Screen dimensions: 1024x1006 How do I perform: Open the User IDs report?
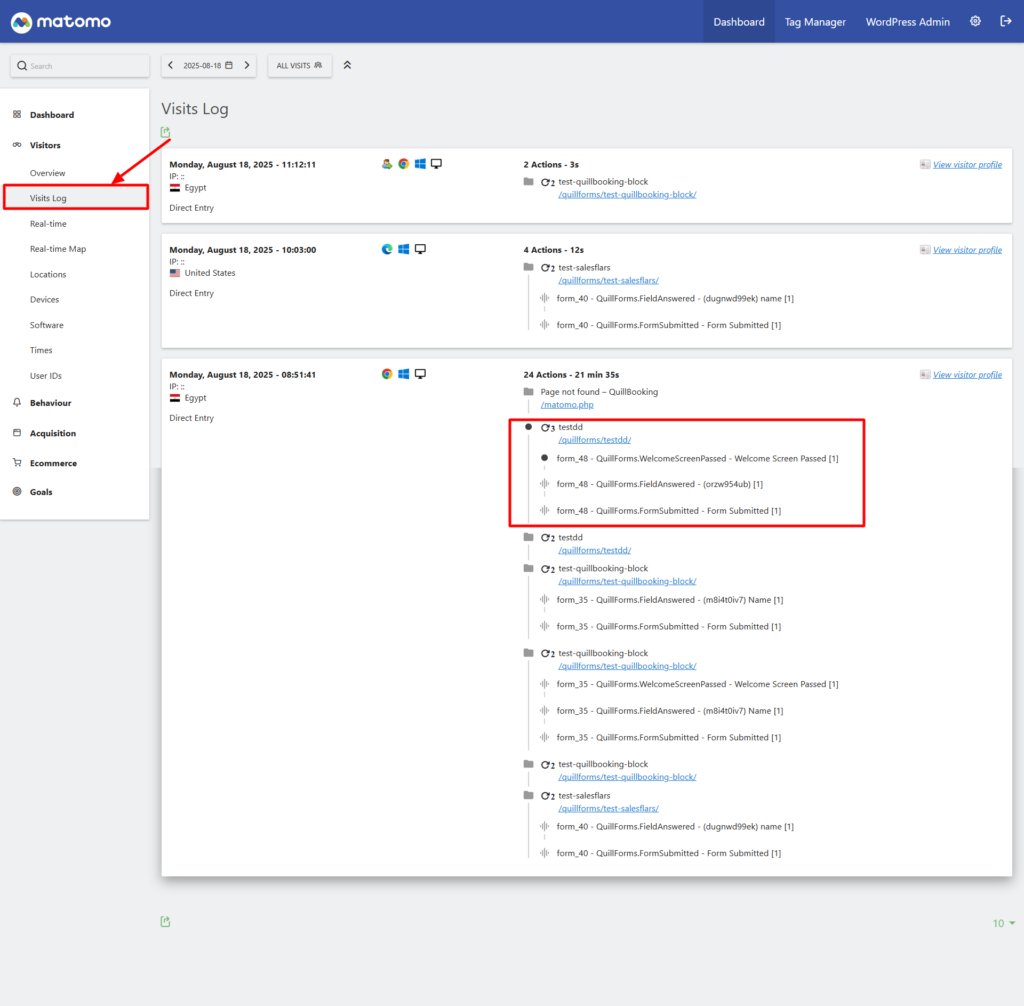pos(46,376)
